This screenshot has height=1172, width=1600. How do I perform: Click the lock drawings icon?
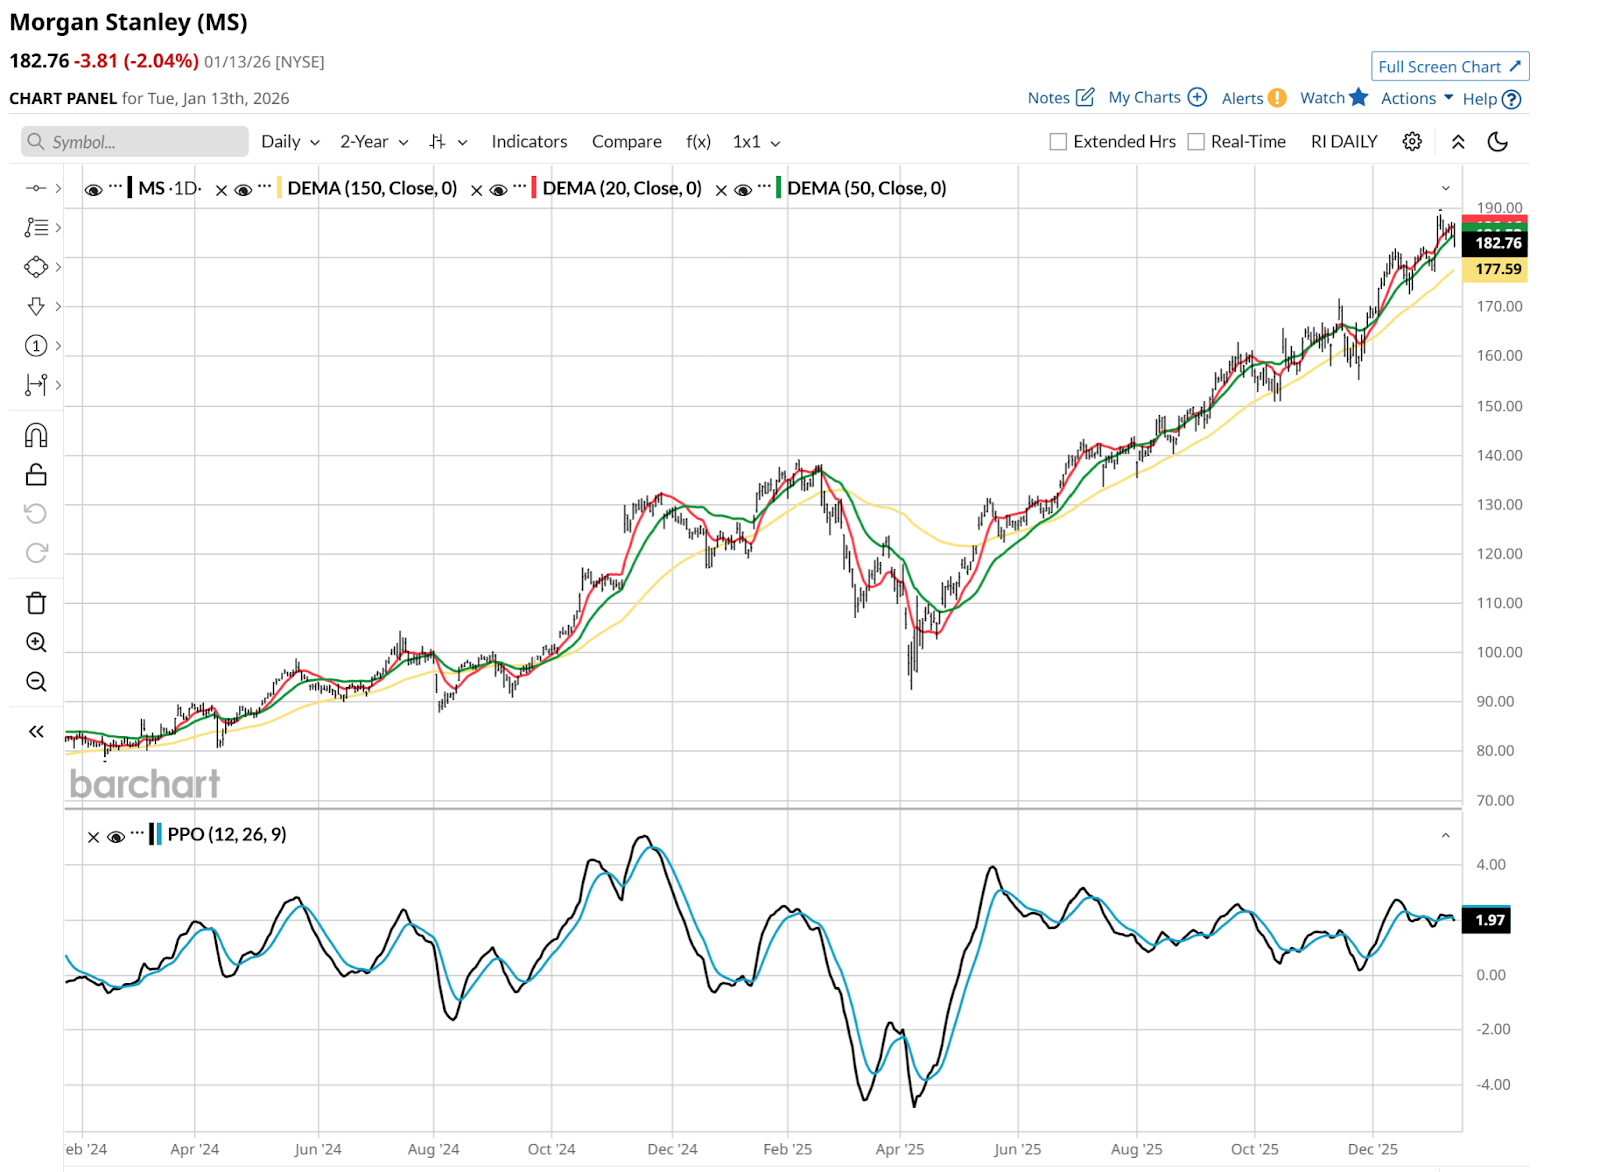pos(36,474)
